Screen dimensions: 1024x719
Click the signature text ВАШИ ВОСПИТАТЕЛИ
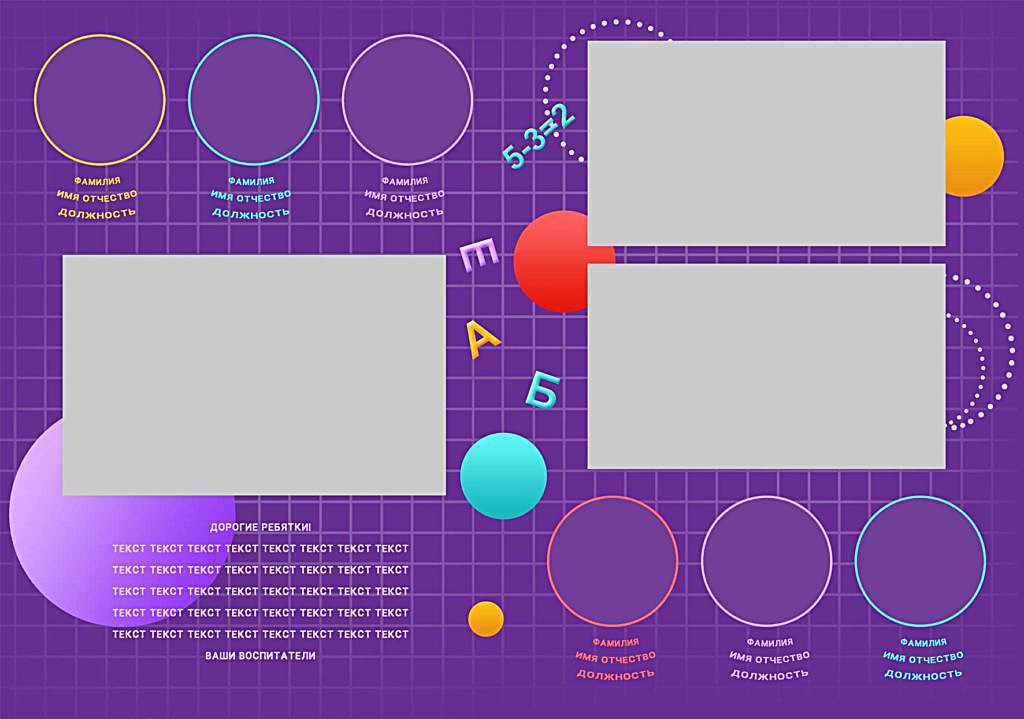click(x=260, y=656)
